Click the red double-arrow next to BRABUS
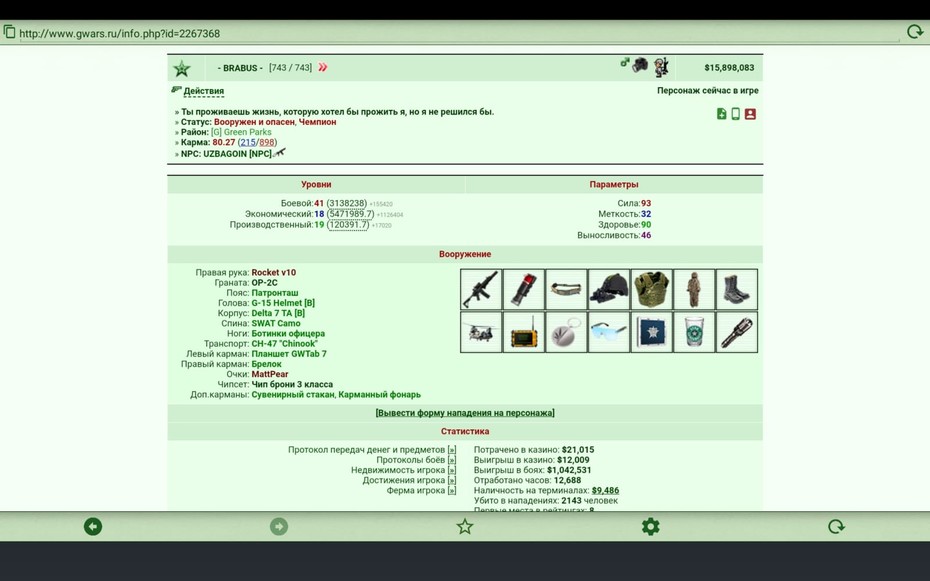930x581 pixels. tap(323, 67)
